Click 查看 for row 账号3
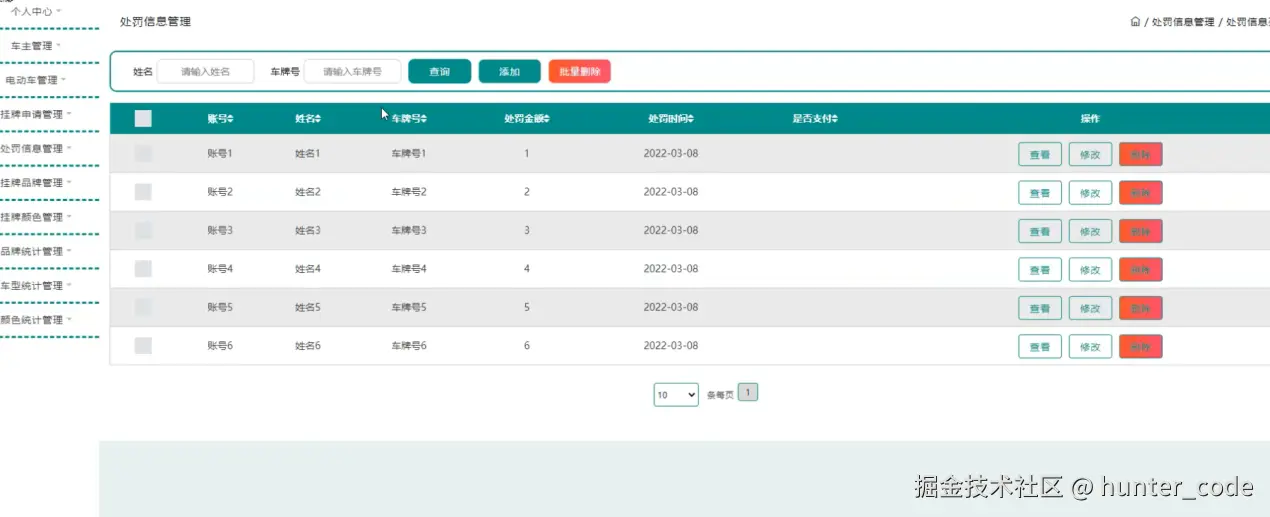 [1040, 231]
